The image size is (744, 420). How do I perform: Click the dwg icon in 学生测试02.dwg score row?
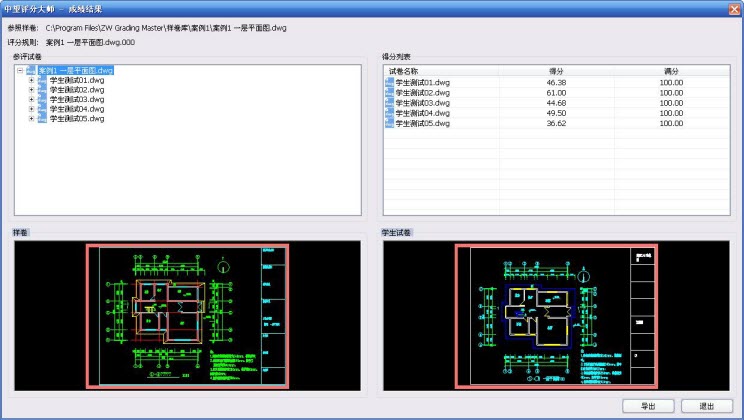click(x=390, y=93)
